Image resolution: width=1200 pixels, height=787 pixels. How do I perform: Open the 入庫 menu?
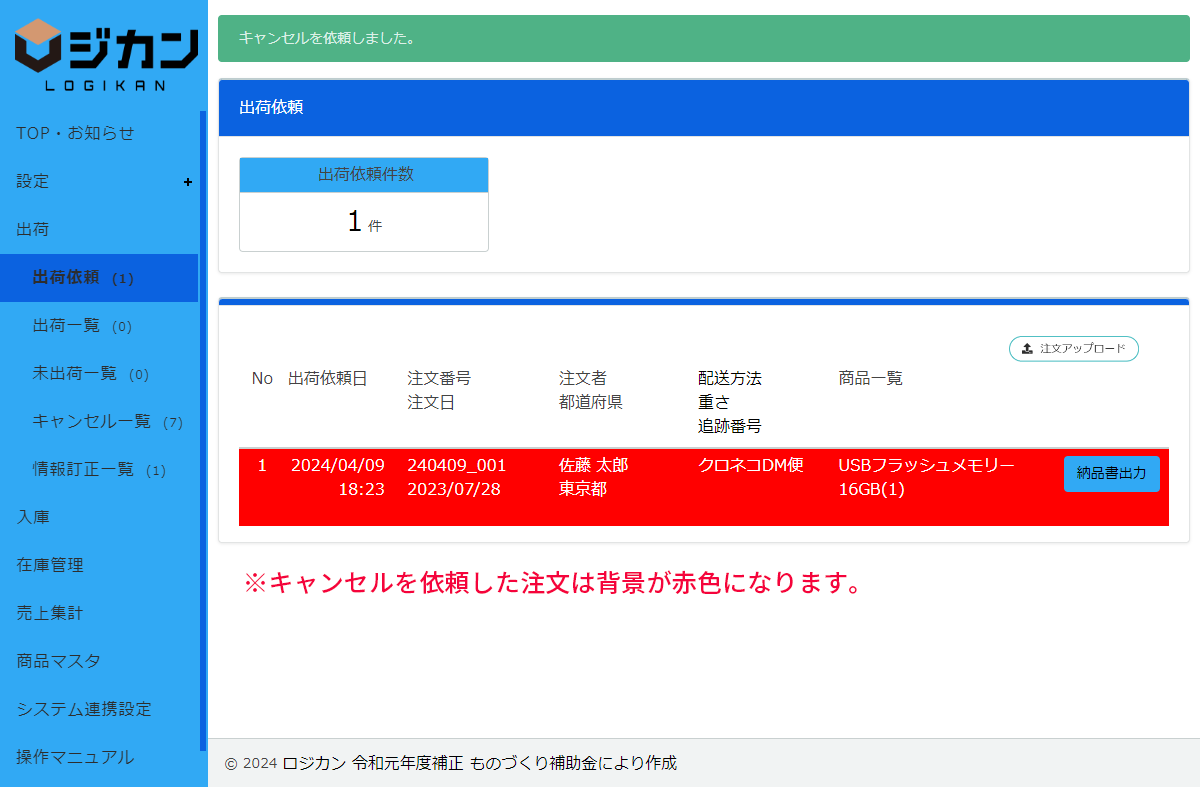(x=33, y=517)
